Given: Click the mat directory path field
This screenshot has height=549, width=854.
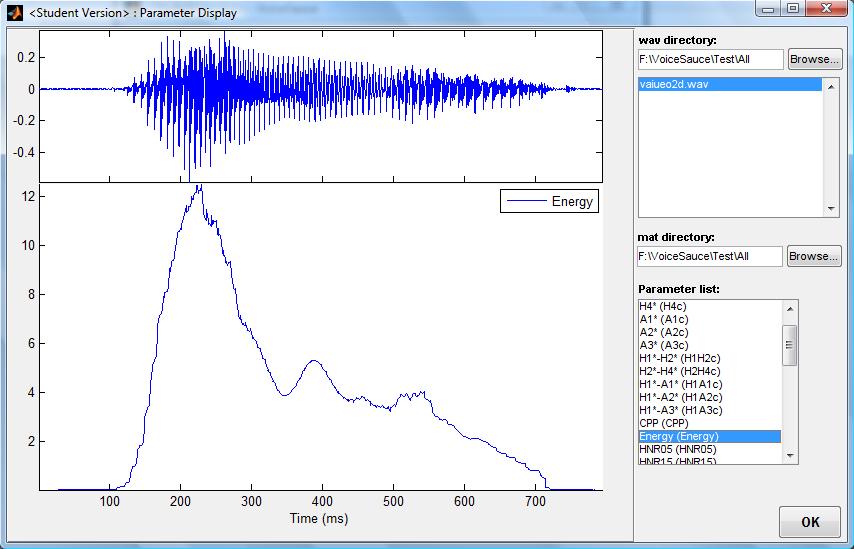Looking at the screenshot, I should pyautogui.click(x=710, y=257).
